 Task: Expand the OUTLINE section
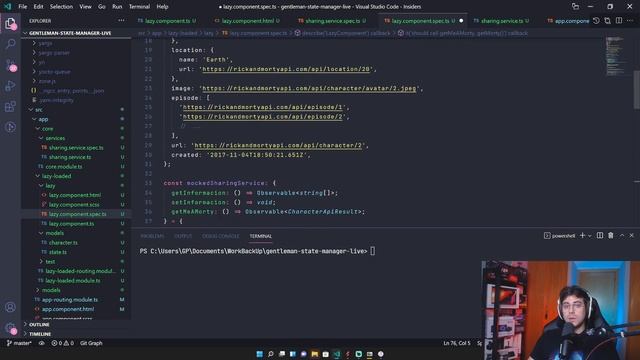click(x=39, y=324)
